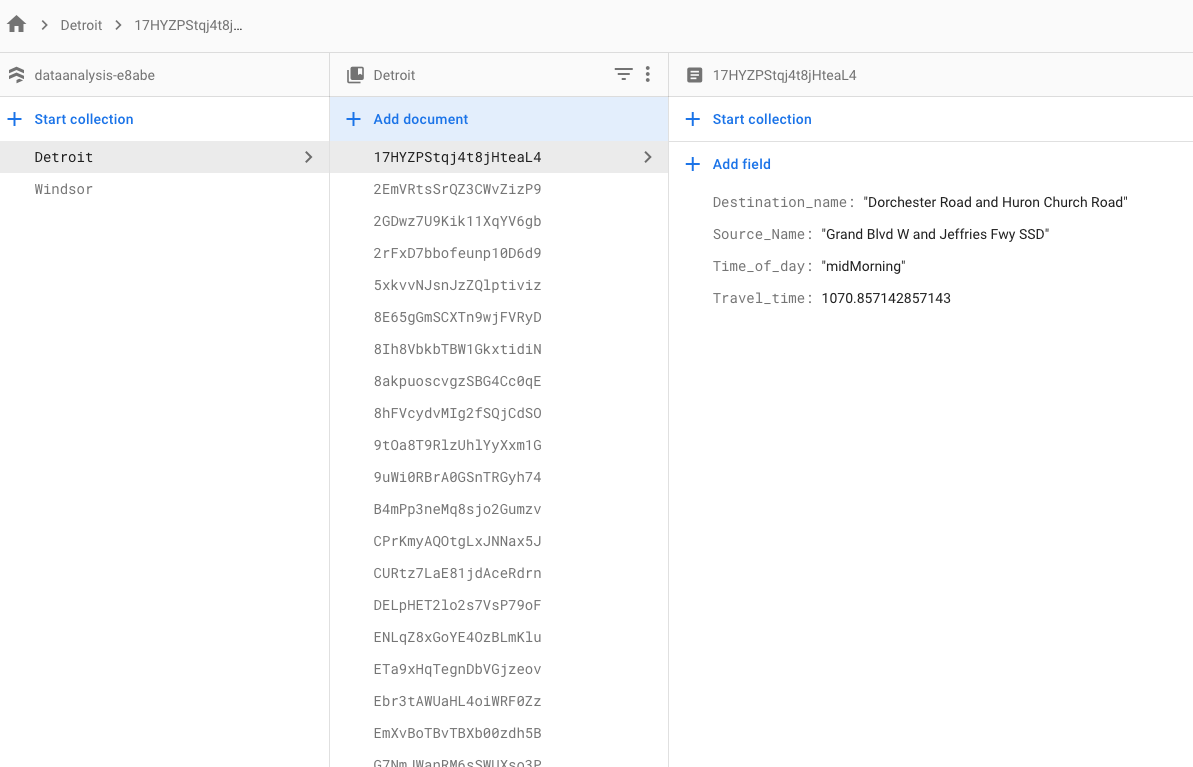Viewport: 1193px width, 767px height.
Task: Expand the Detroit collection chevron
Action: pyautogui.click(x=308, y=157)
